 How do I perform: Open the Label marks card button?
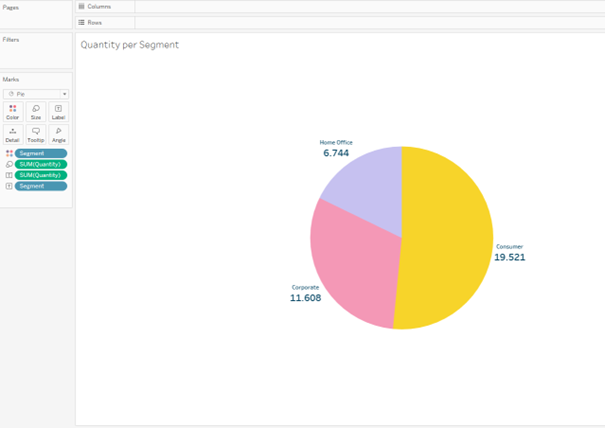coord(59,112)
